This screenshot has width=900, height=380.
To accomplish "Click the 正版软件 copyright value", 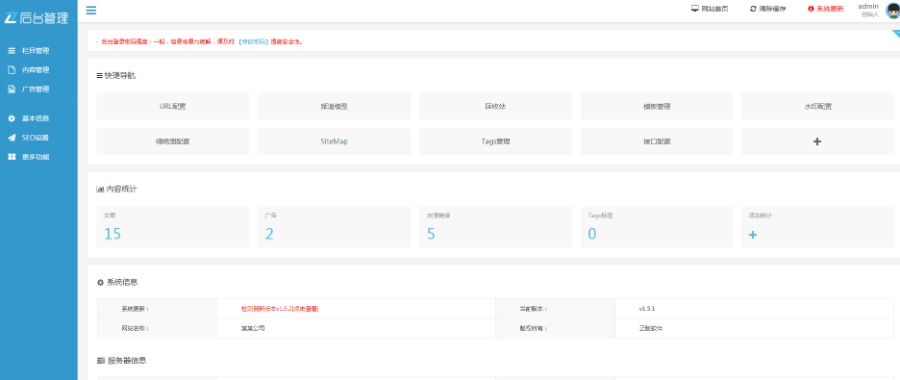I will pyautogui.click(x=651, y=329).
